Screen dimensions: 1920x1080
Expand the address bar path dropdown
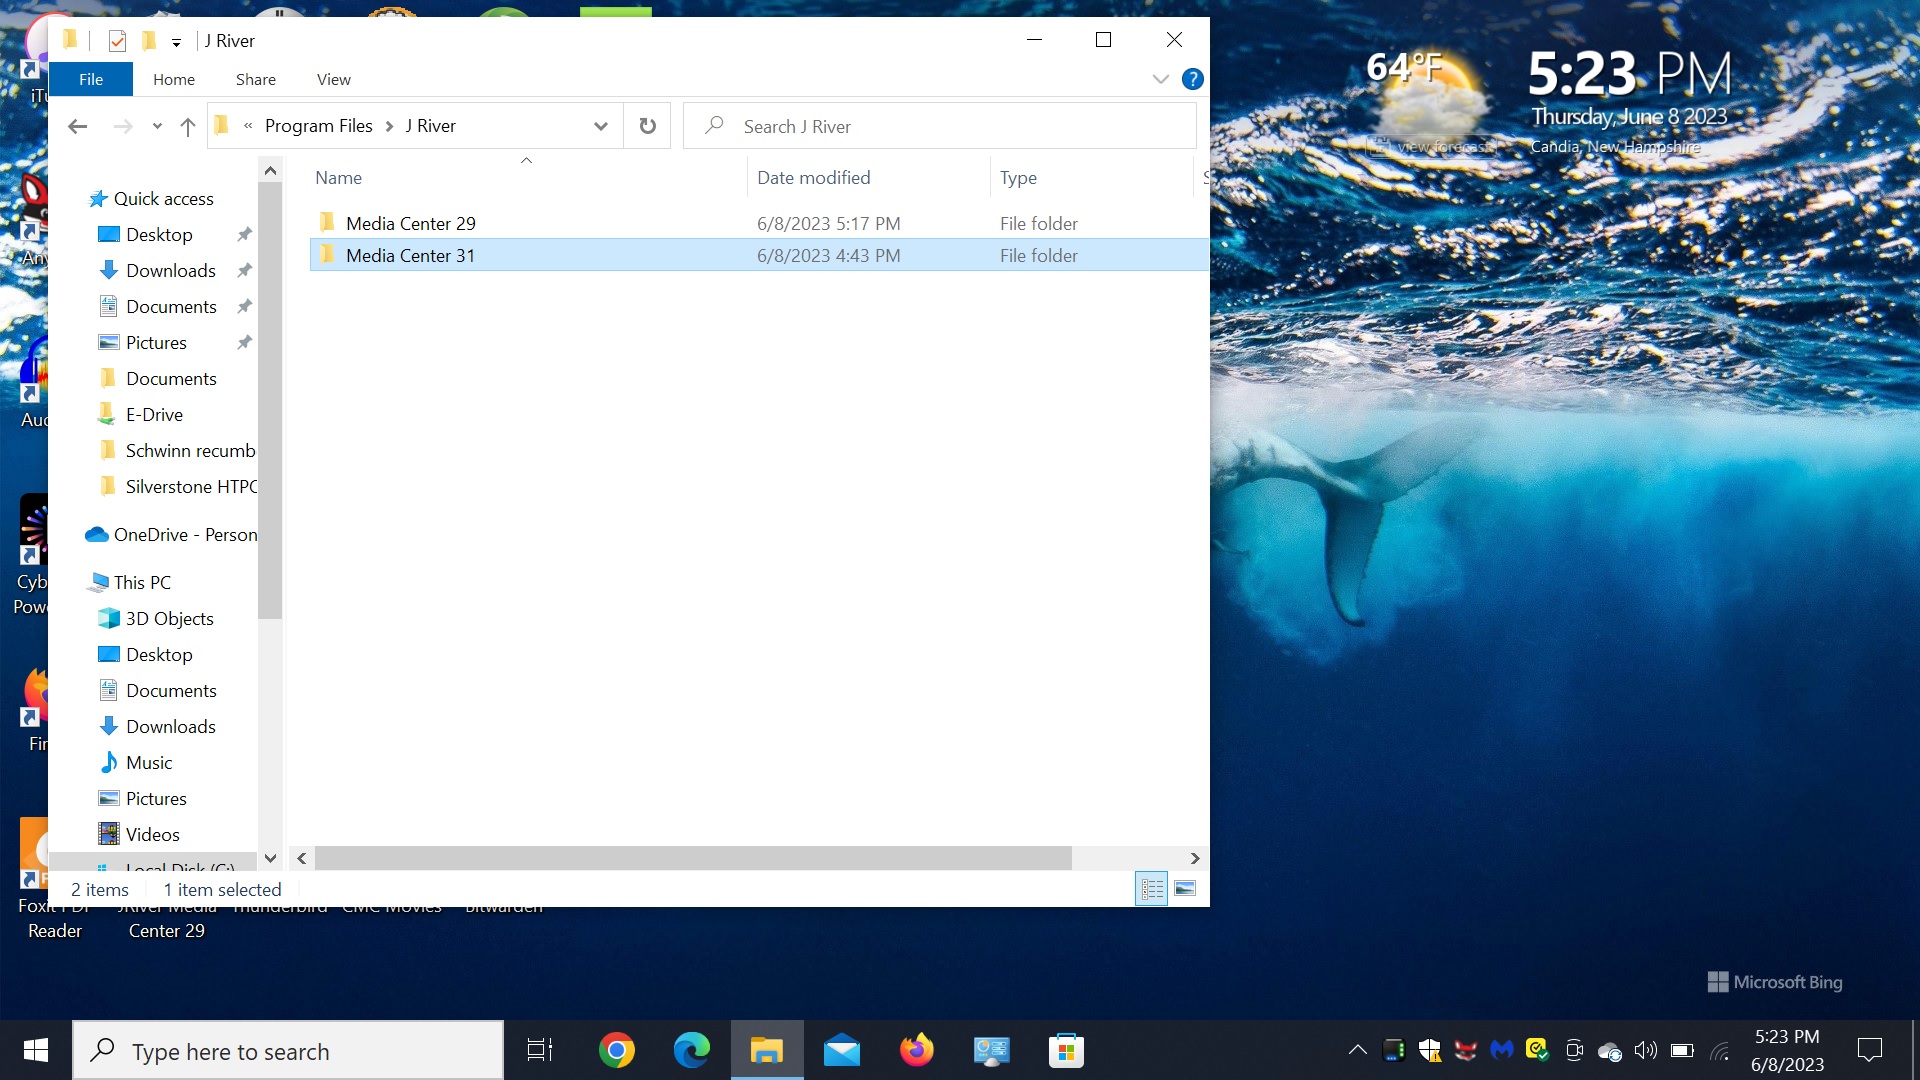click(x=600, y=125)
